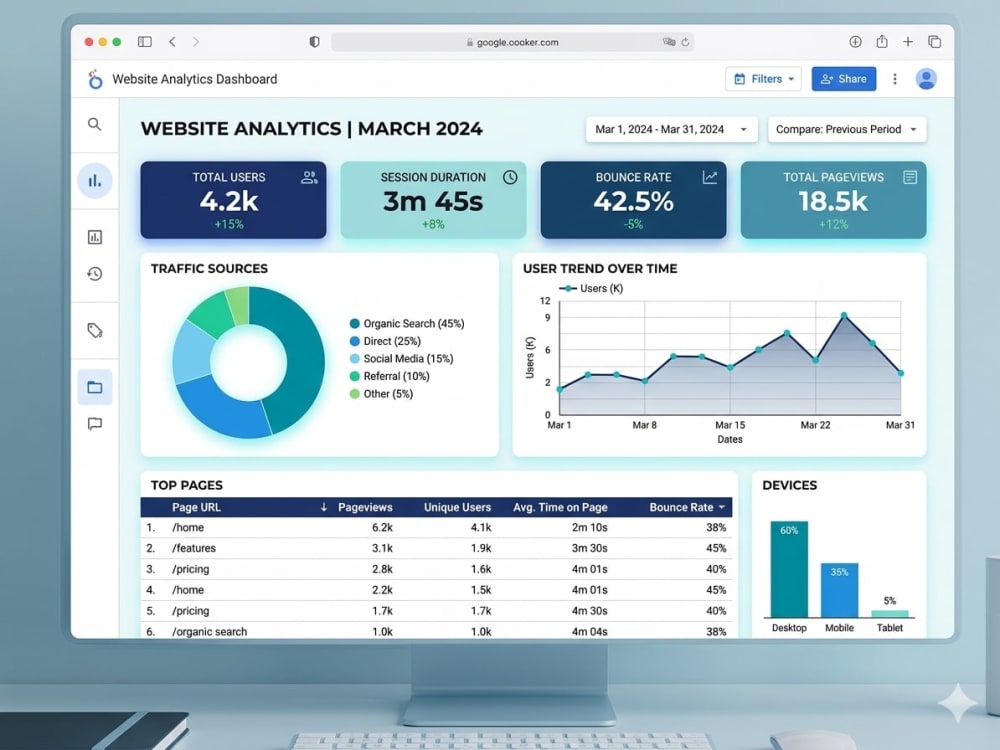The width and height of the screenshot is (1000, 750).
Task: Toggle Other (5%) legend item
Action: point(381,394)
